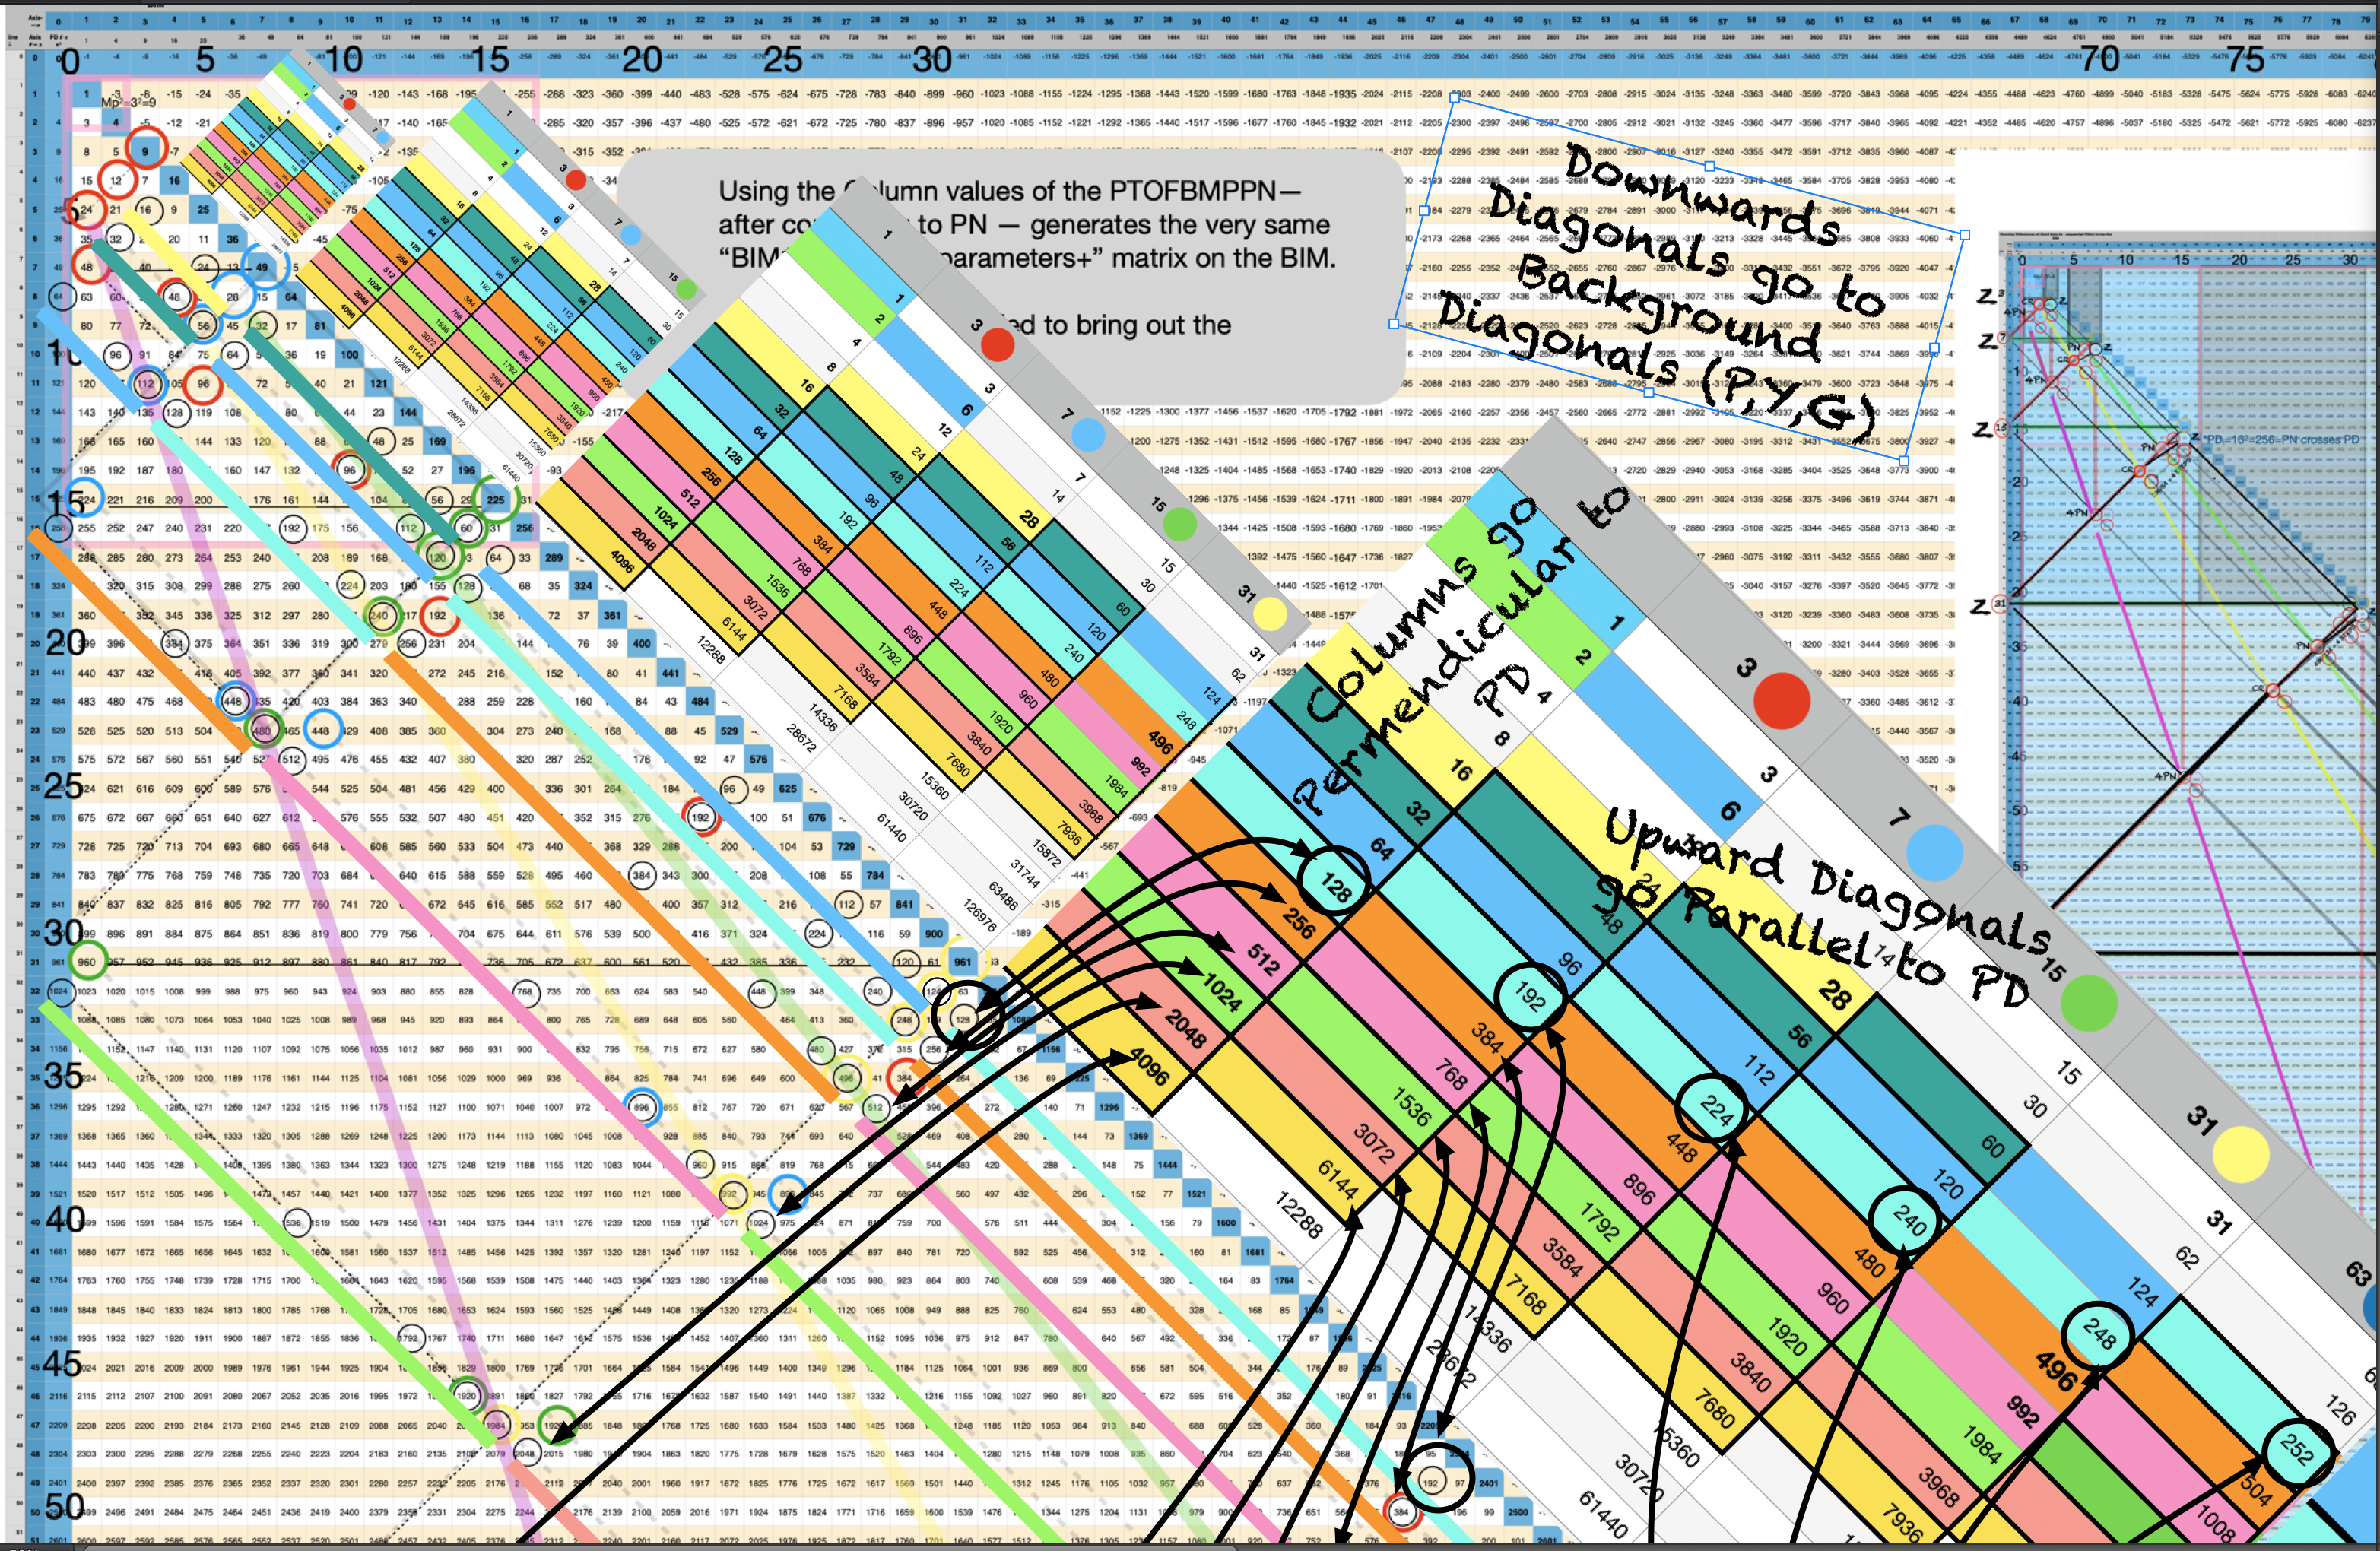
Task: Select bold blue diagonal cell "625"
Action: coord(788,788)
